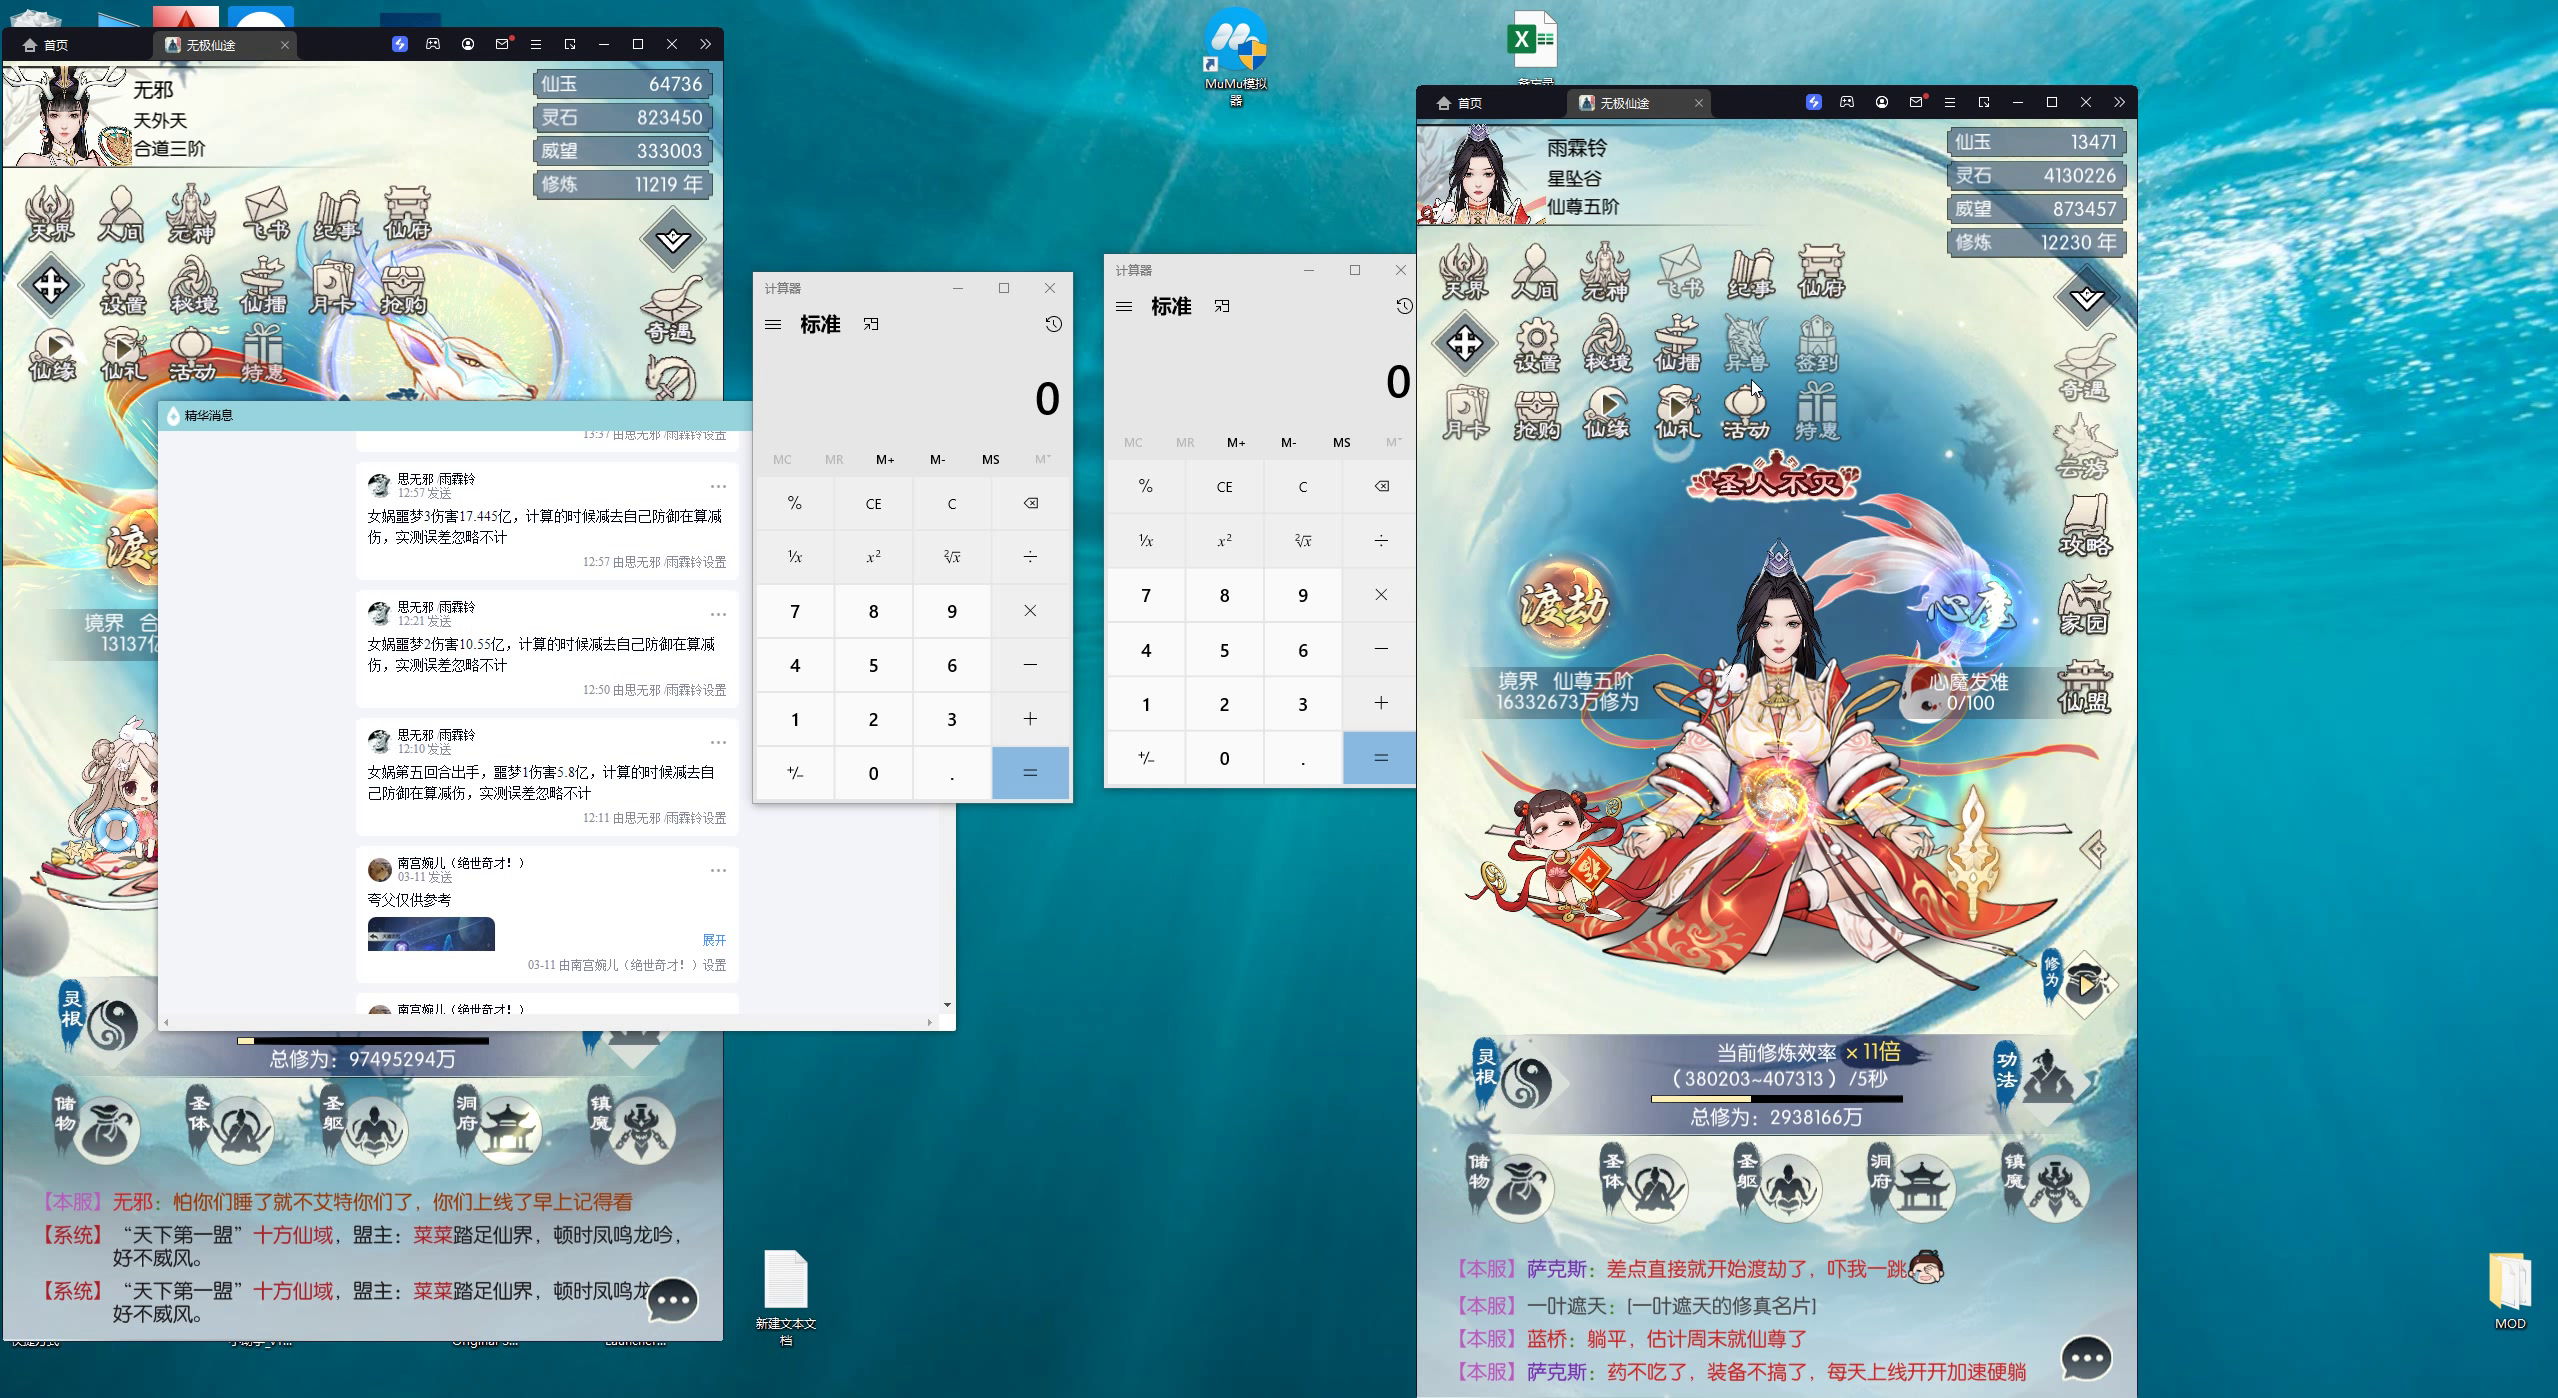The image size is (2558, 1398).
Task: Click horizontal scrollbar in 精华消息 window
Action: [548, 1022]
